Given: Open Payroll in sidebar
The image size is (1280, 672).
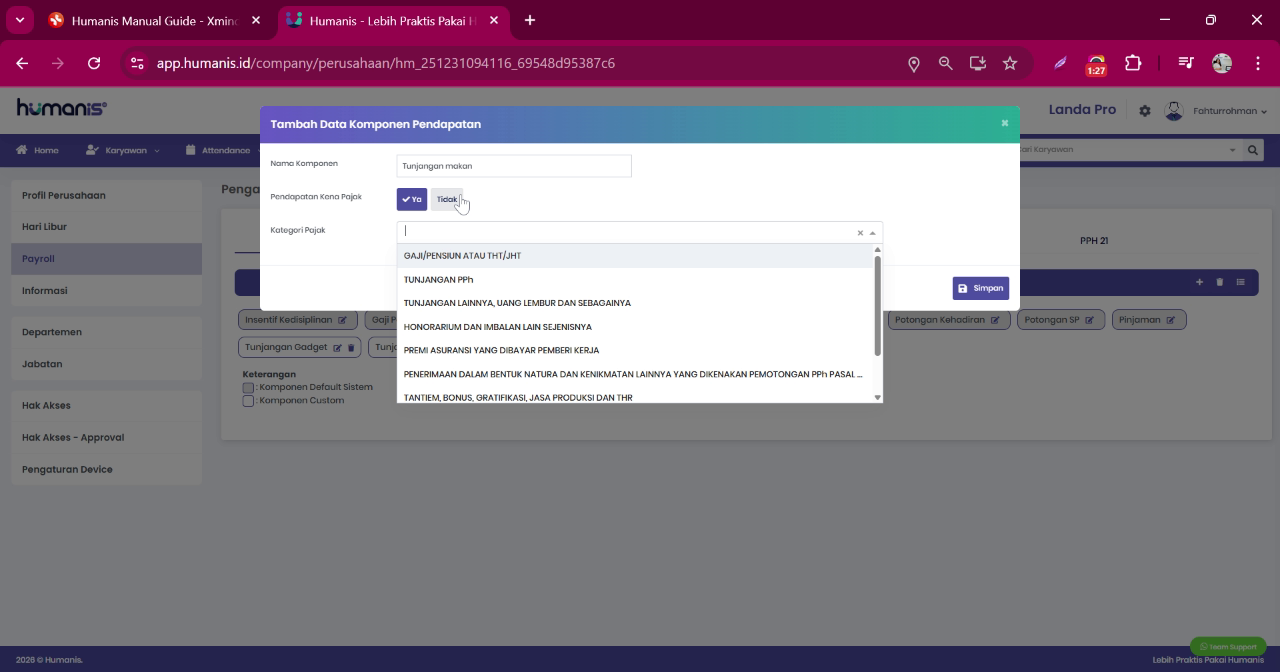Looking at the screenshot, I should [106, 259].
